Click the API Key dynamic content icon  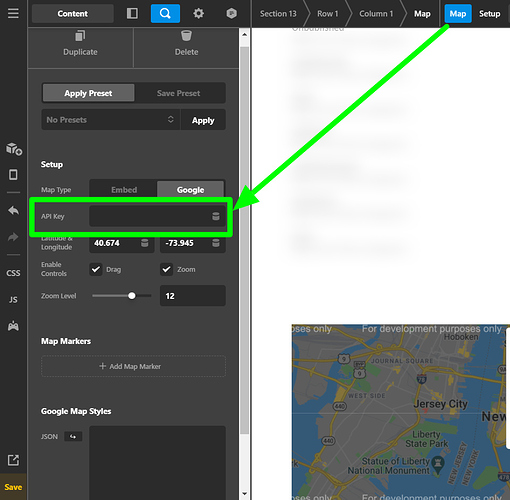click(216, 216)
